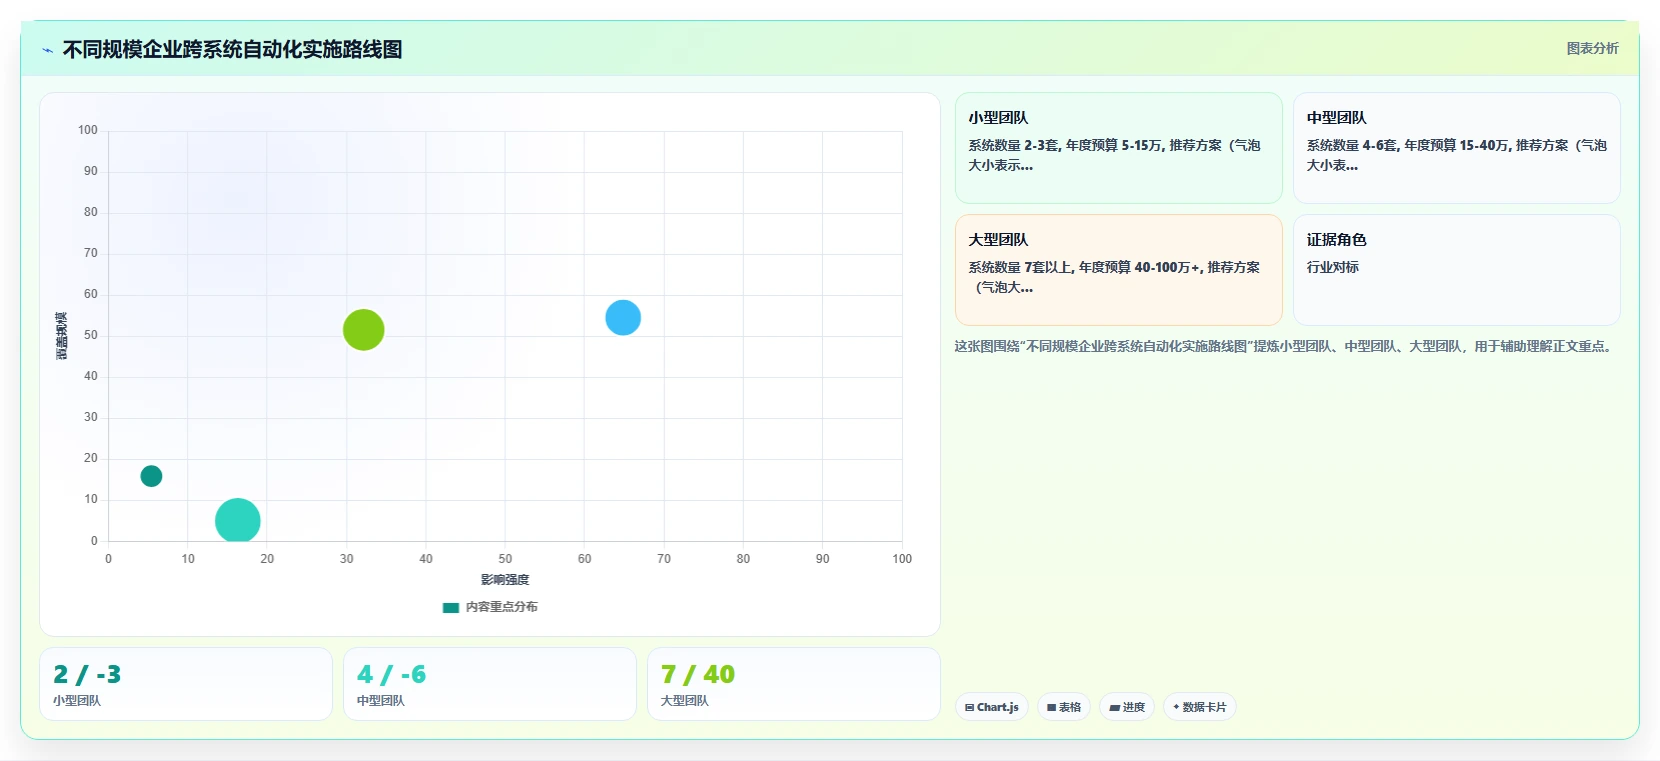
Task: Click the large turquoise bubble near bottom
Action: click(x=238, y=520)
